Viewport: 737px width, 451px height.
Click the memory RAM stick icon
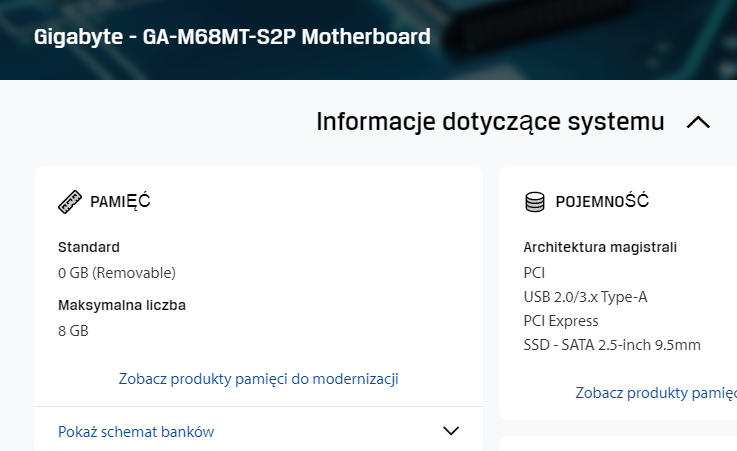pyautogui.click(x=70, y=202)
